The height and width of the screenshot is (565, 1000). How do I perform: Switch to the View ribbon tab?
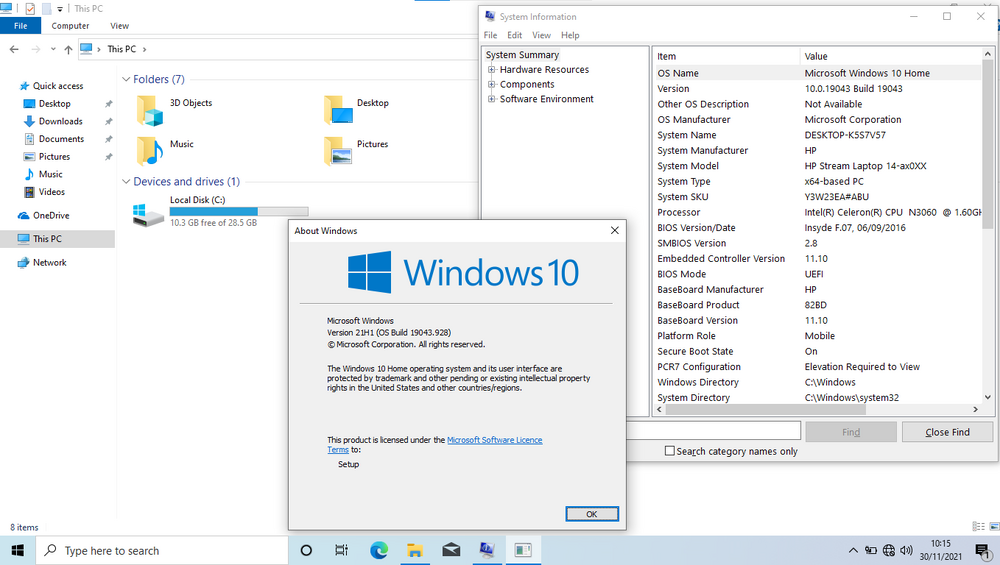pyautogui.click(x=119, y=26)
